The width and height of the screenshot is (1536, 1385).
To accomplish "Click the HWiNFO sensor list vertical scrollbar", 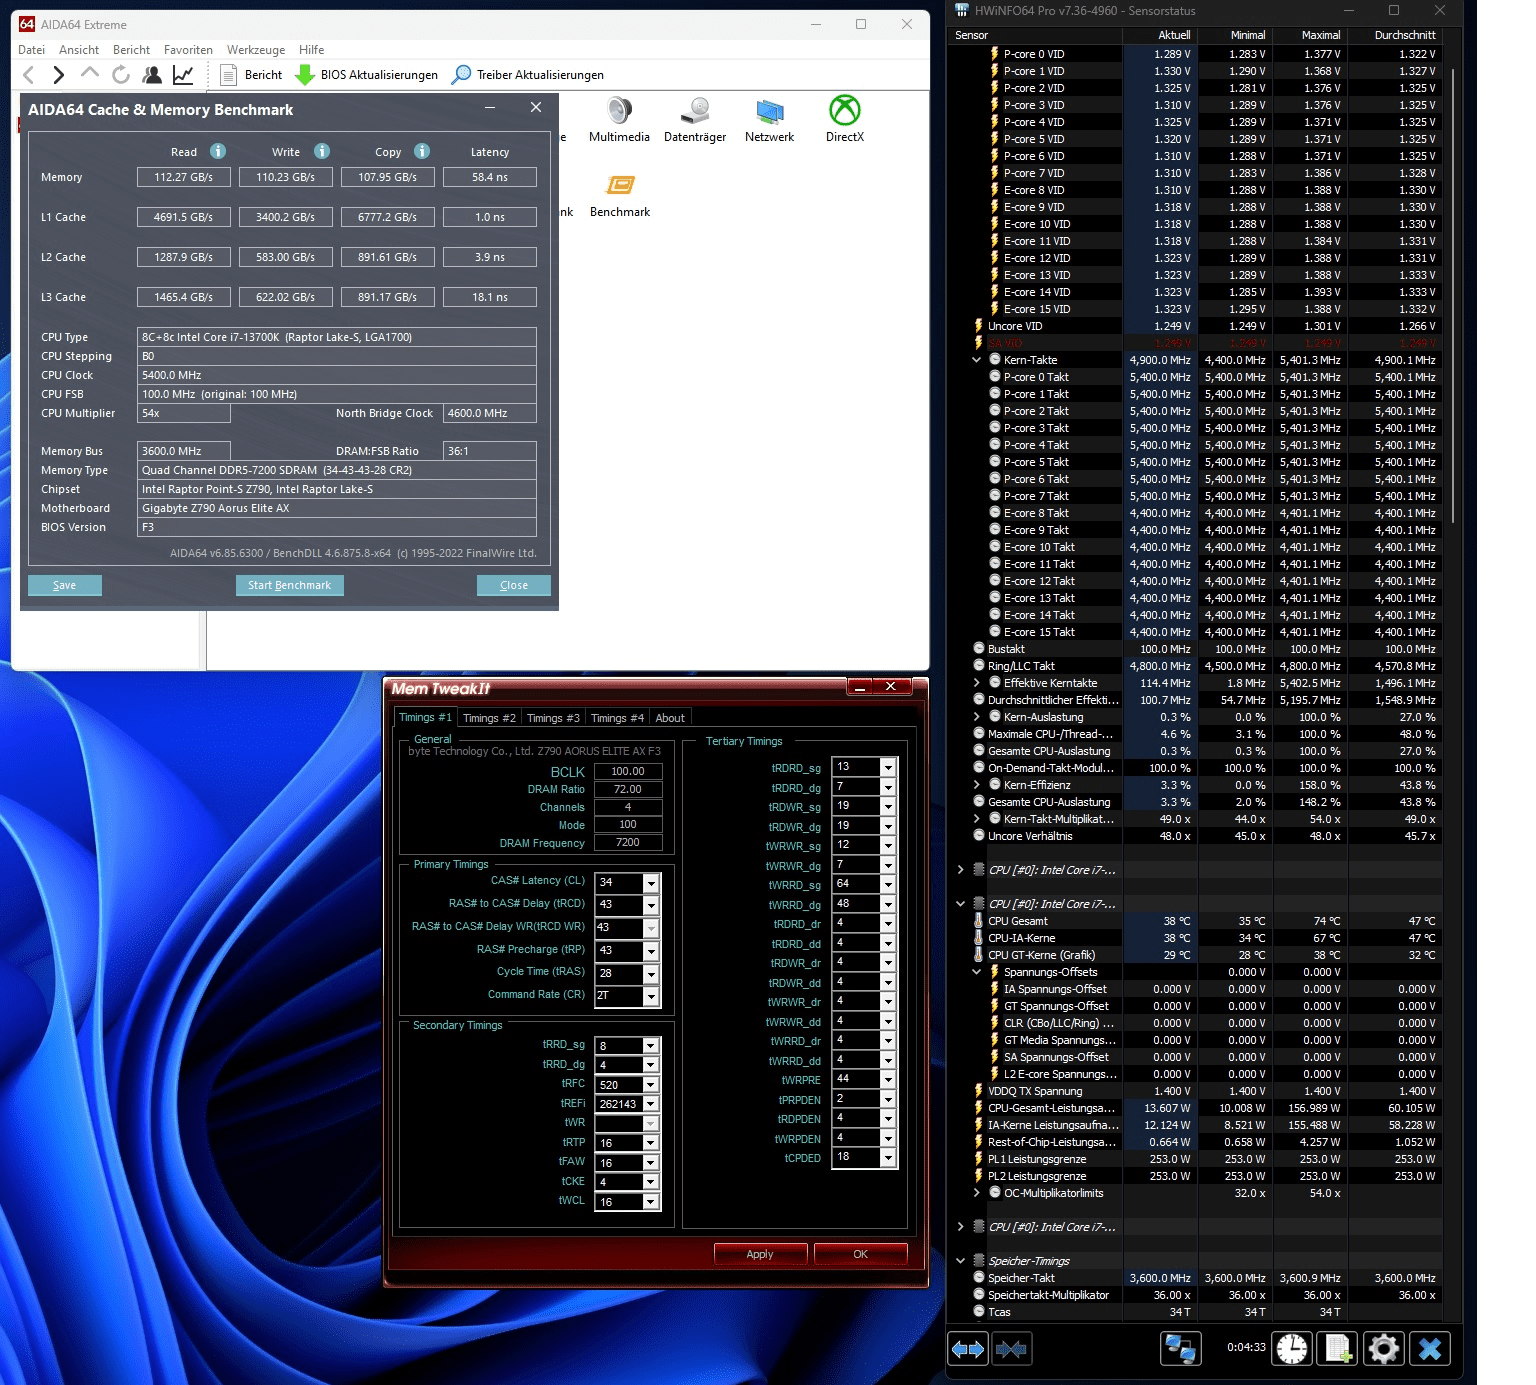I will [x=1452, y=296].
